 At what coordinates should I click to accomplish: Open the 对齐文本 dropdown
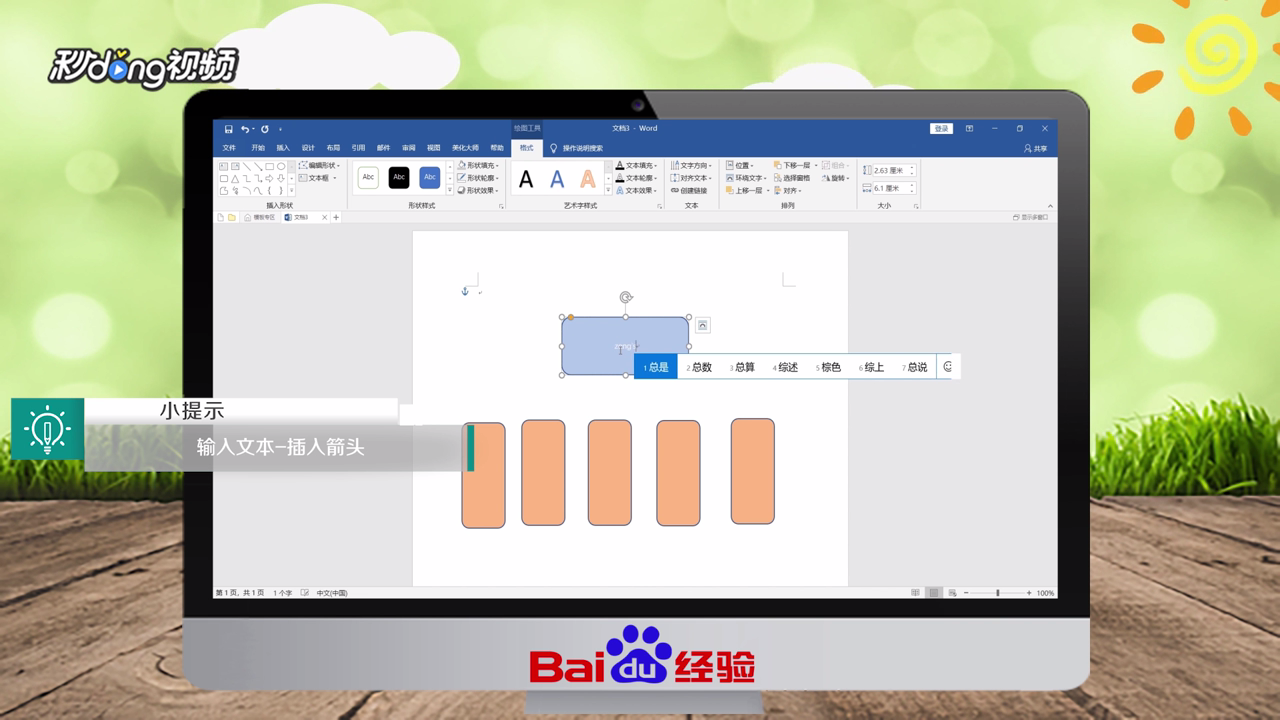691,178
